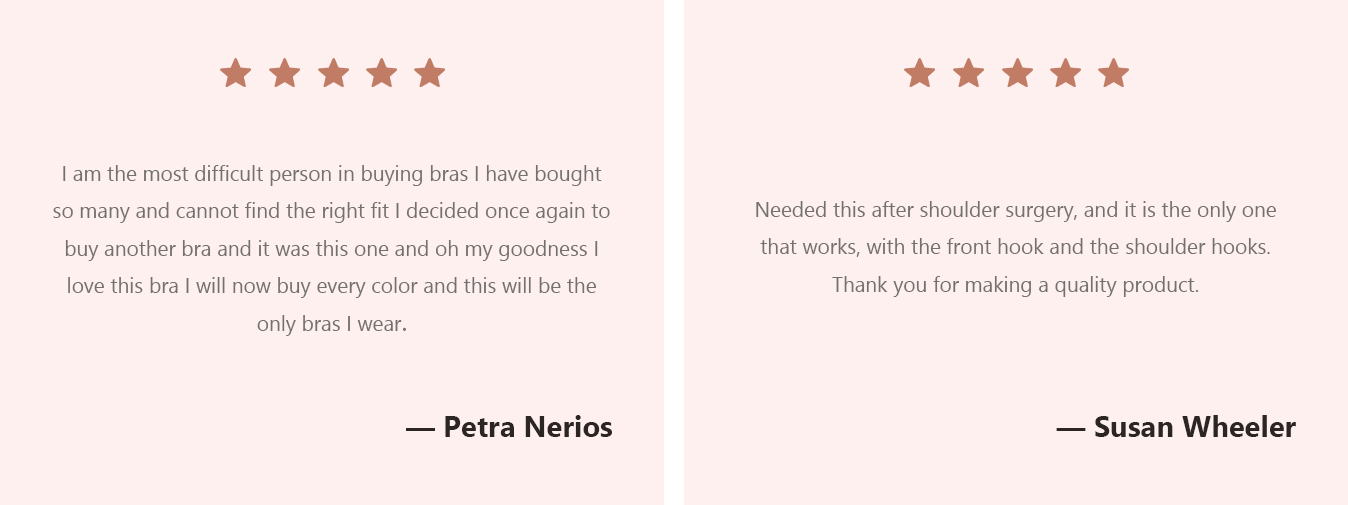1348x505 pixels.
Task: Click the fifth star in Susan's review
Action: point(1113,73)
